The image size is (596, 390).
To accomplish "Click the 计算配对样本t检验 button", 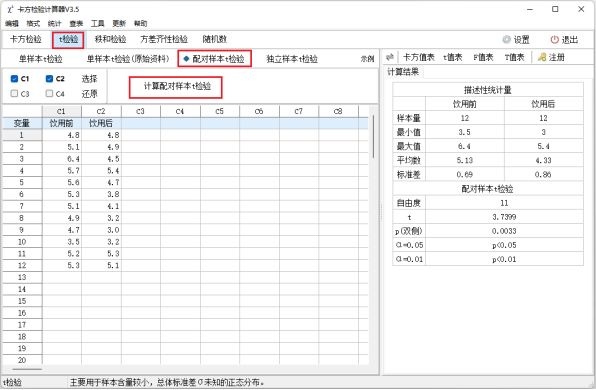I will tap(176, 87).
